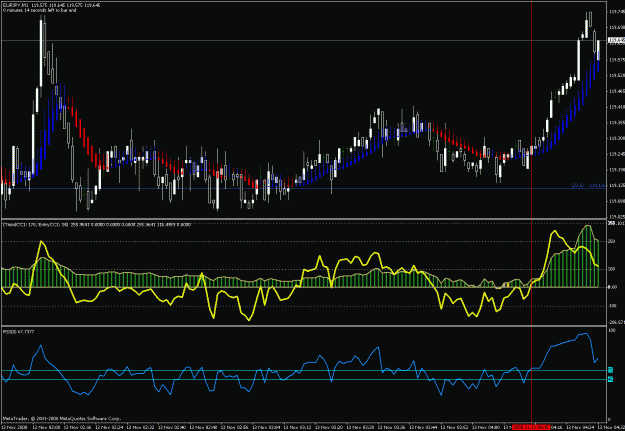Viewport: 625px width, 431px height.
Task: Click the lower cyan RSI level tag on the right scale
Action: pos(610,379)
